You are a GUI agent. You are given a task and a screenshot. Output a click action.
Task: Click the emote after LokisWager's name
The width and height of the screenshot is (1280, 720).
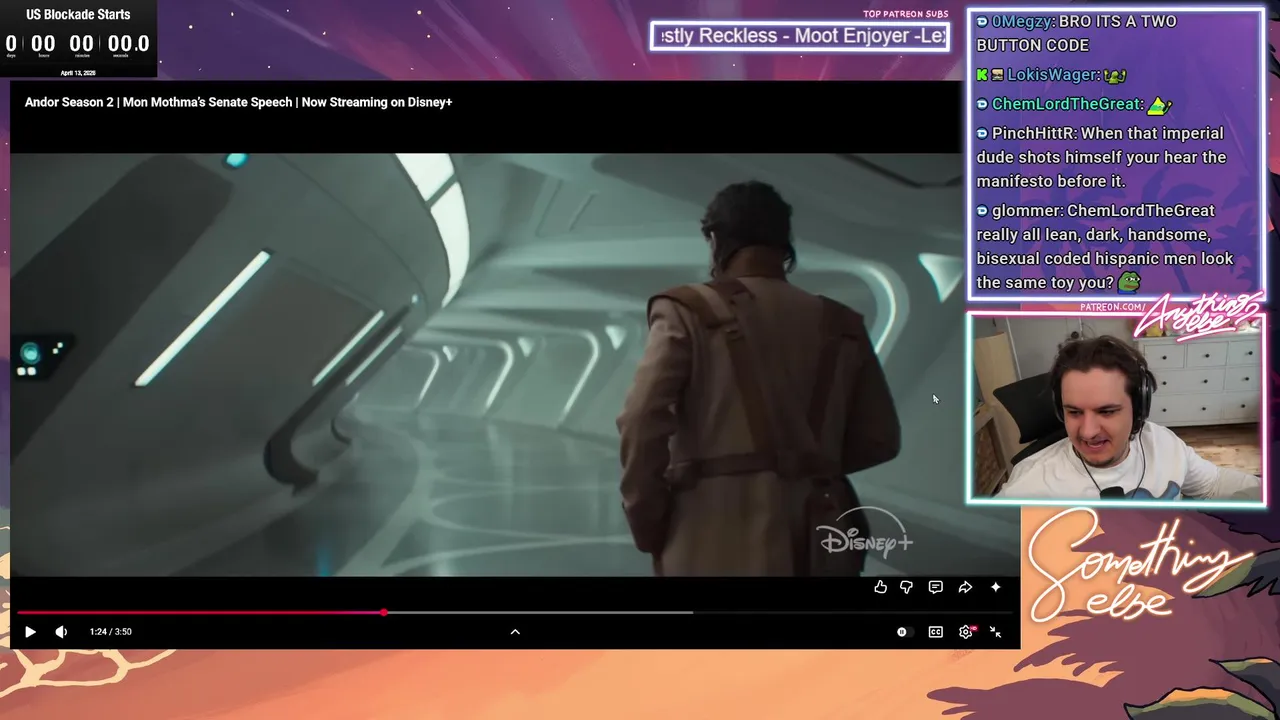click(x=1115, y=75)
